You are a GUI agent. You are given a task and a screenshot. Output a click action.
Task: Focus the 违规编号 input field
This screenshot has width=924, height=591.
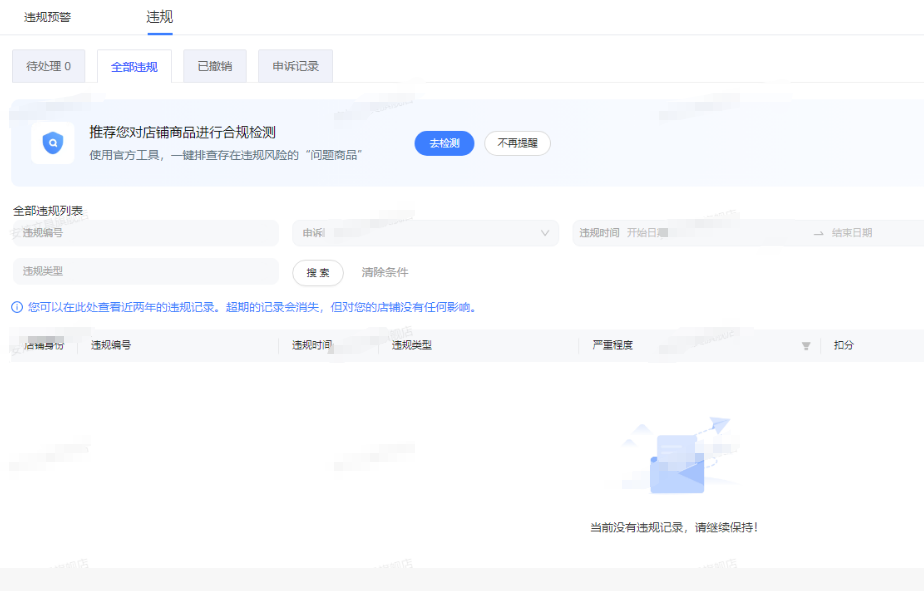coord(145,233)
